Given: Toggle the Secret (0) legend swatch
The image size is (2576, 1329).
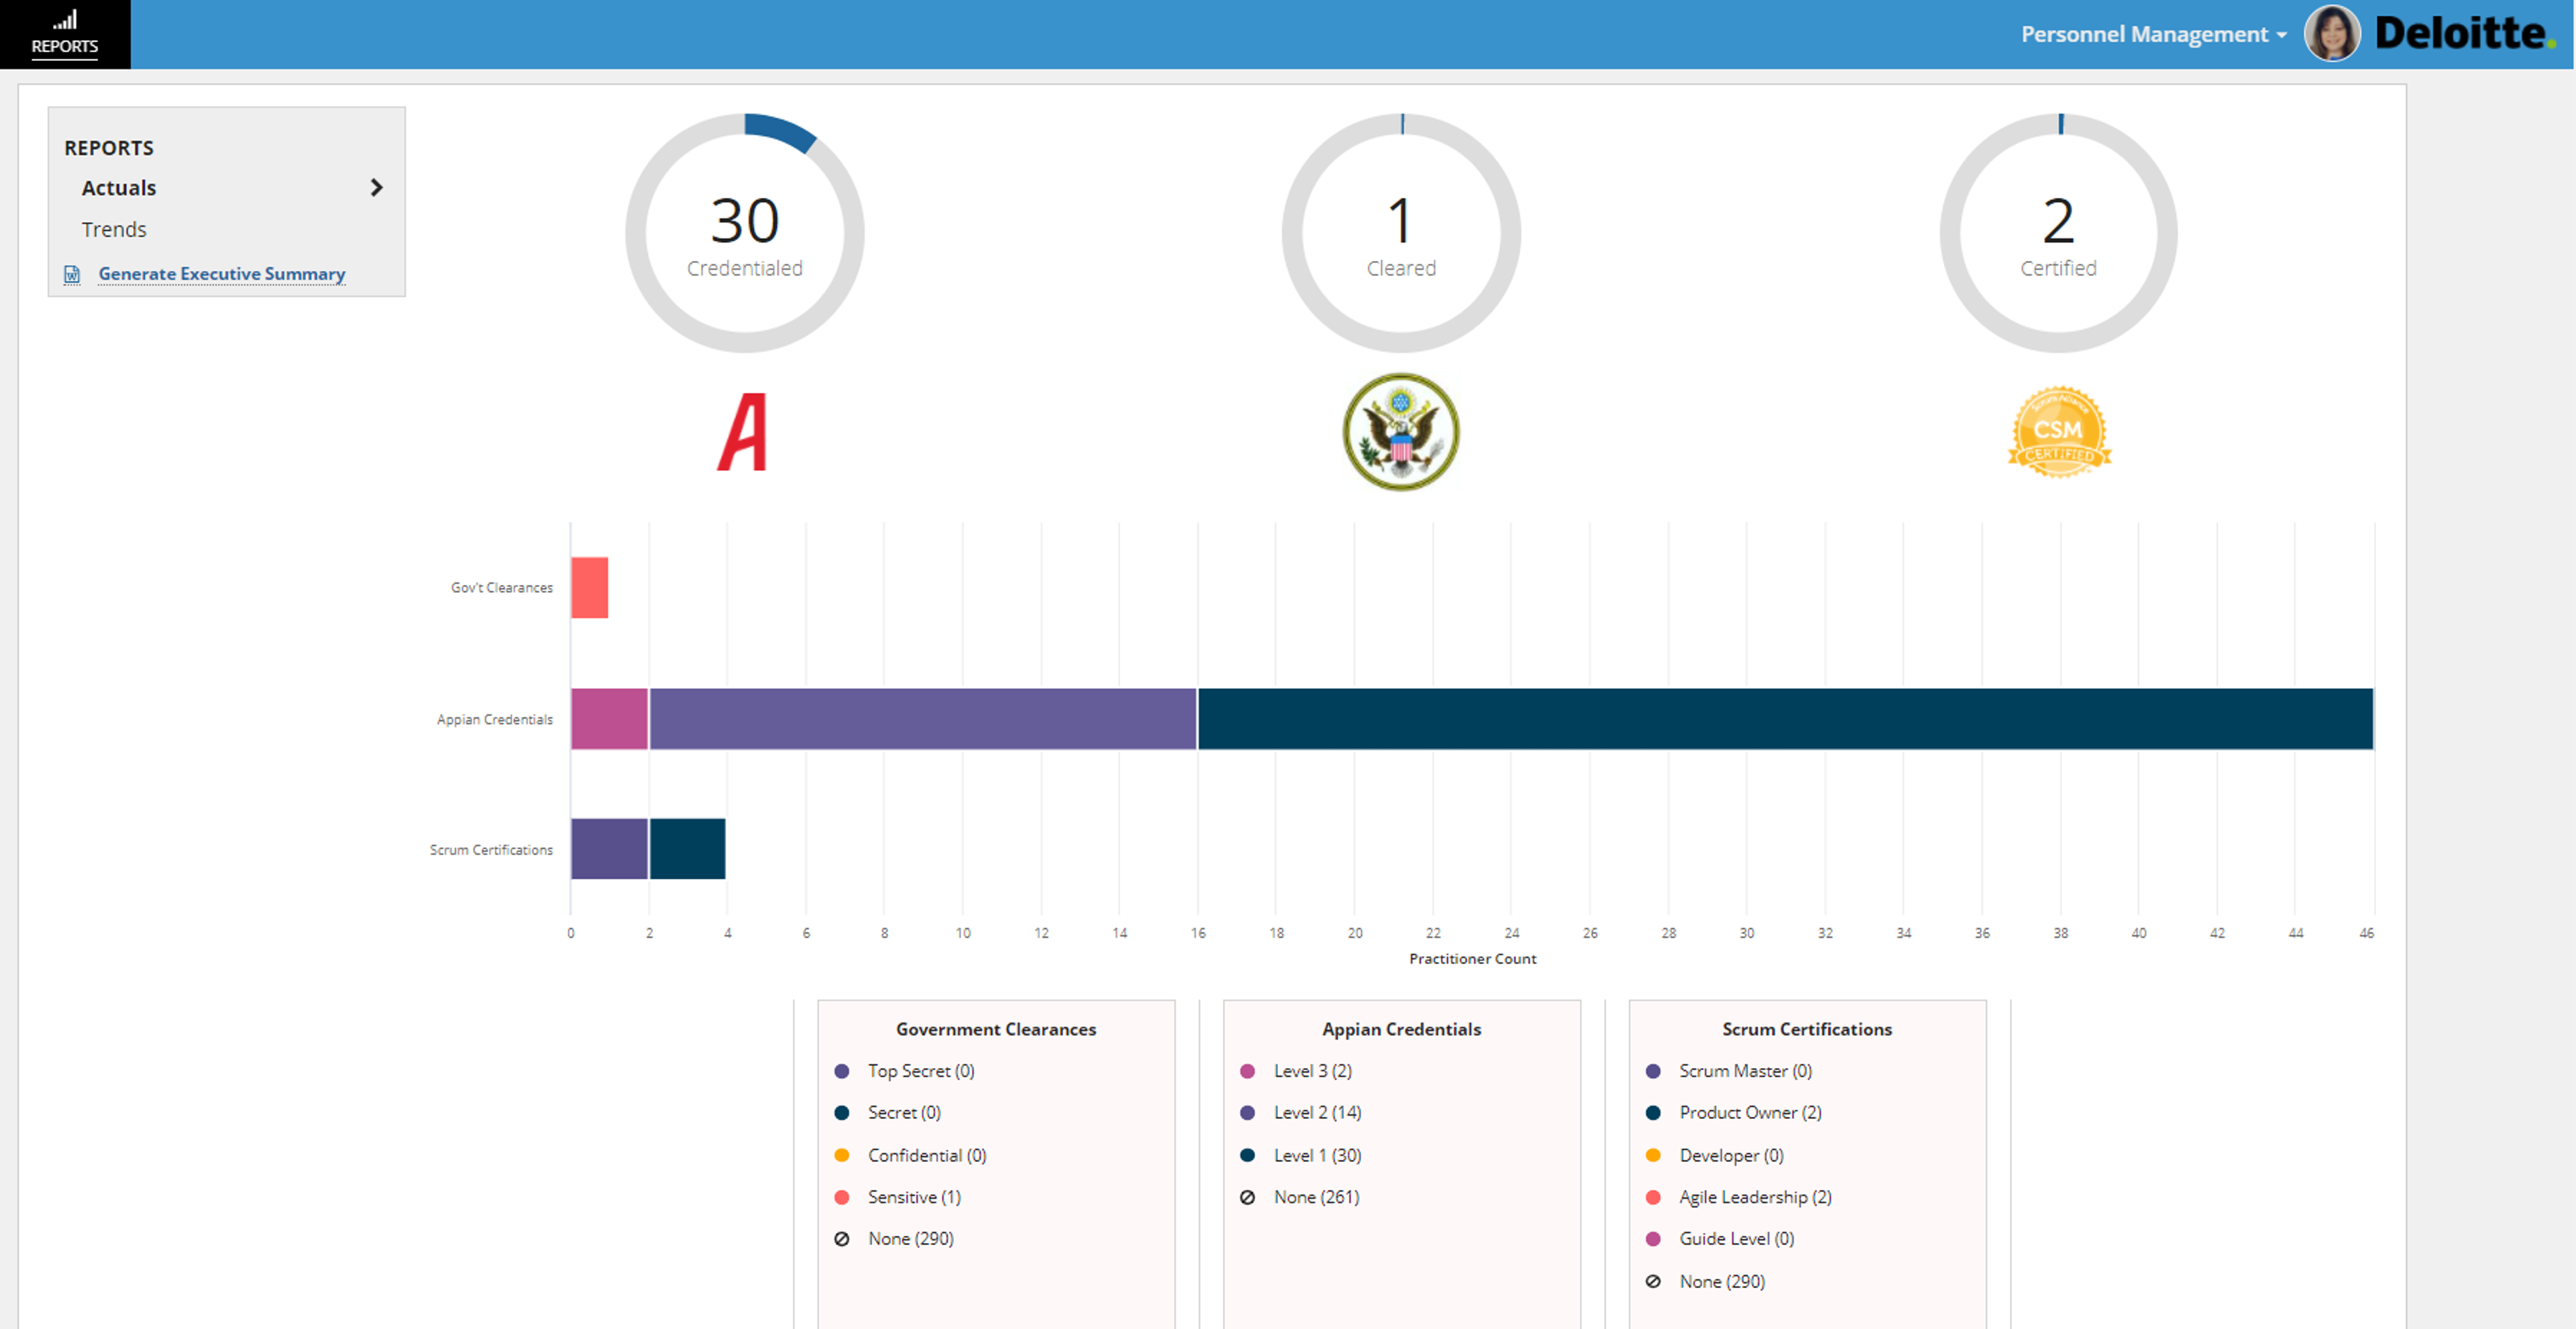Looking at the screenshot, I should [x=842, y=1113].
